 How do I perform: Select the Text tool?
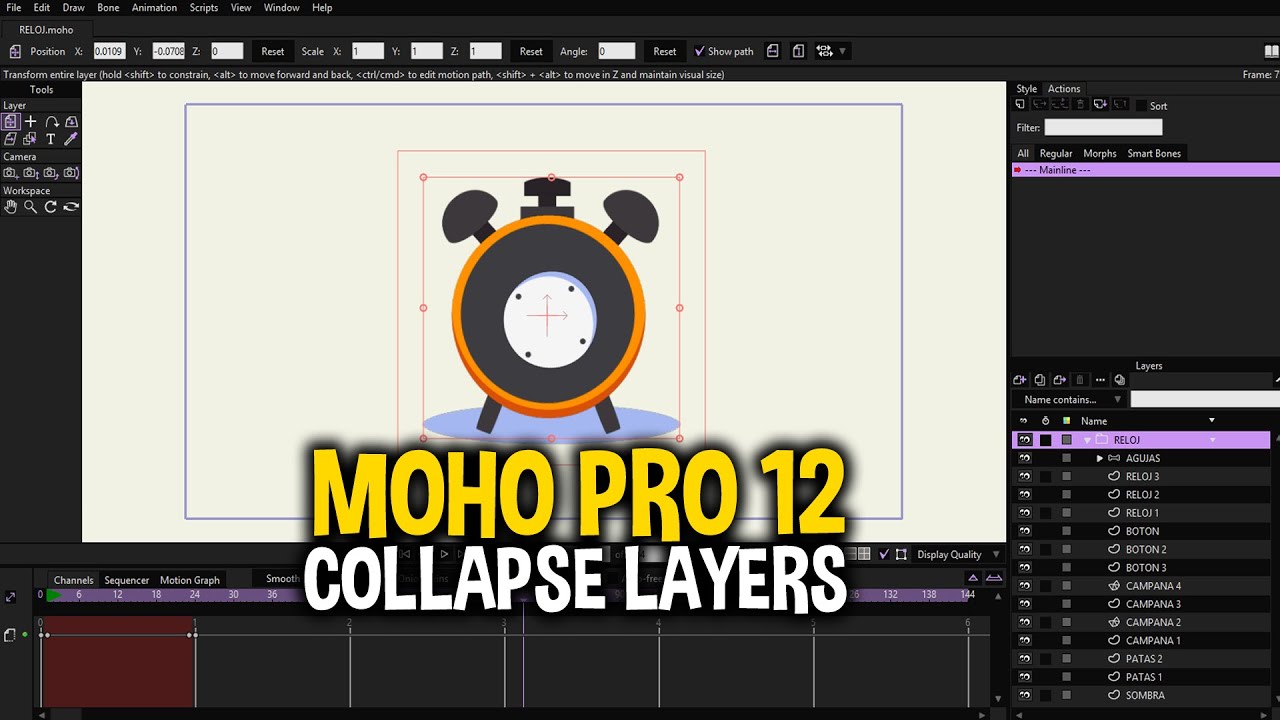(51, 139)
